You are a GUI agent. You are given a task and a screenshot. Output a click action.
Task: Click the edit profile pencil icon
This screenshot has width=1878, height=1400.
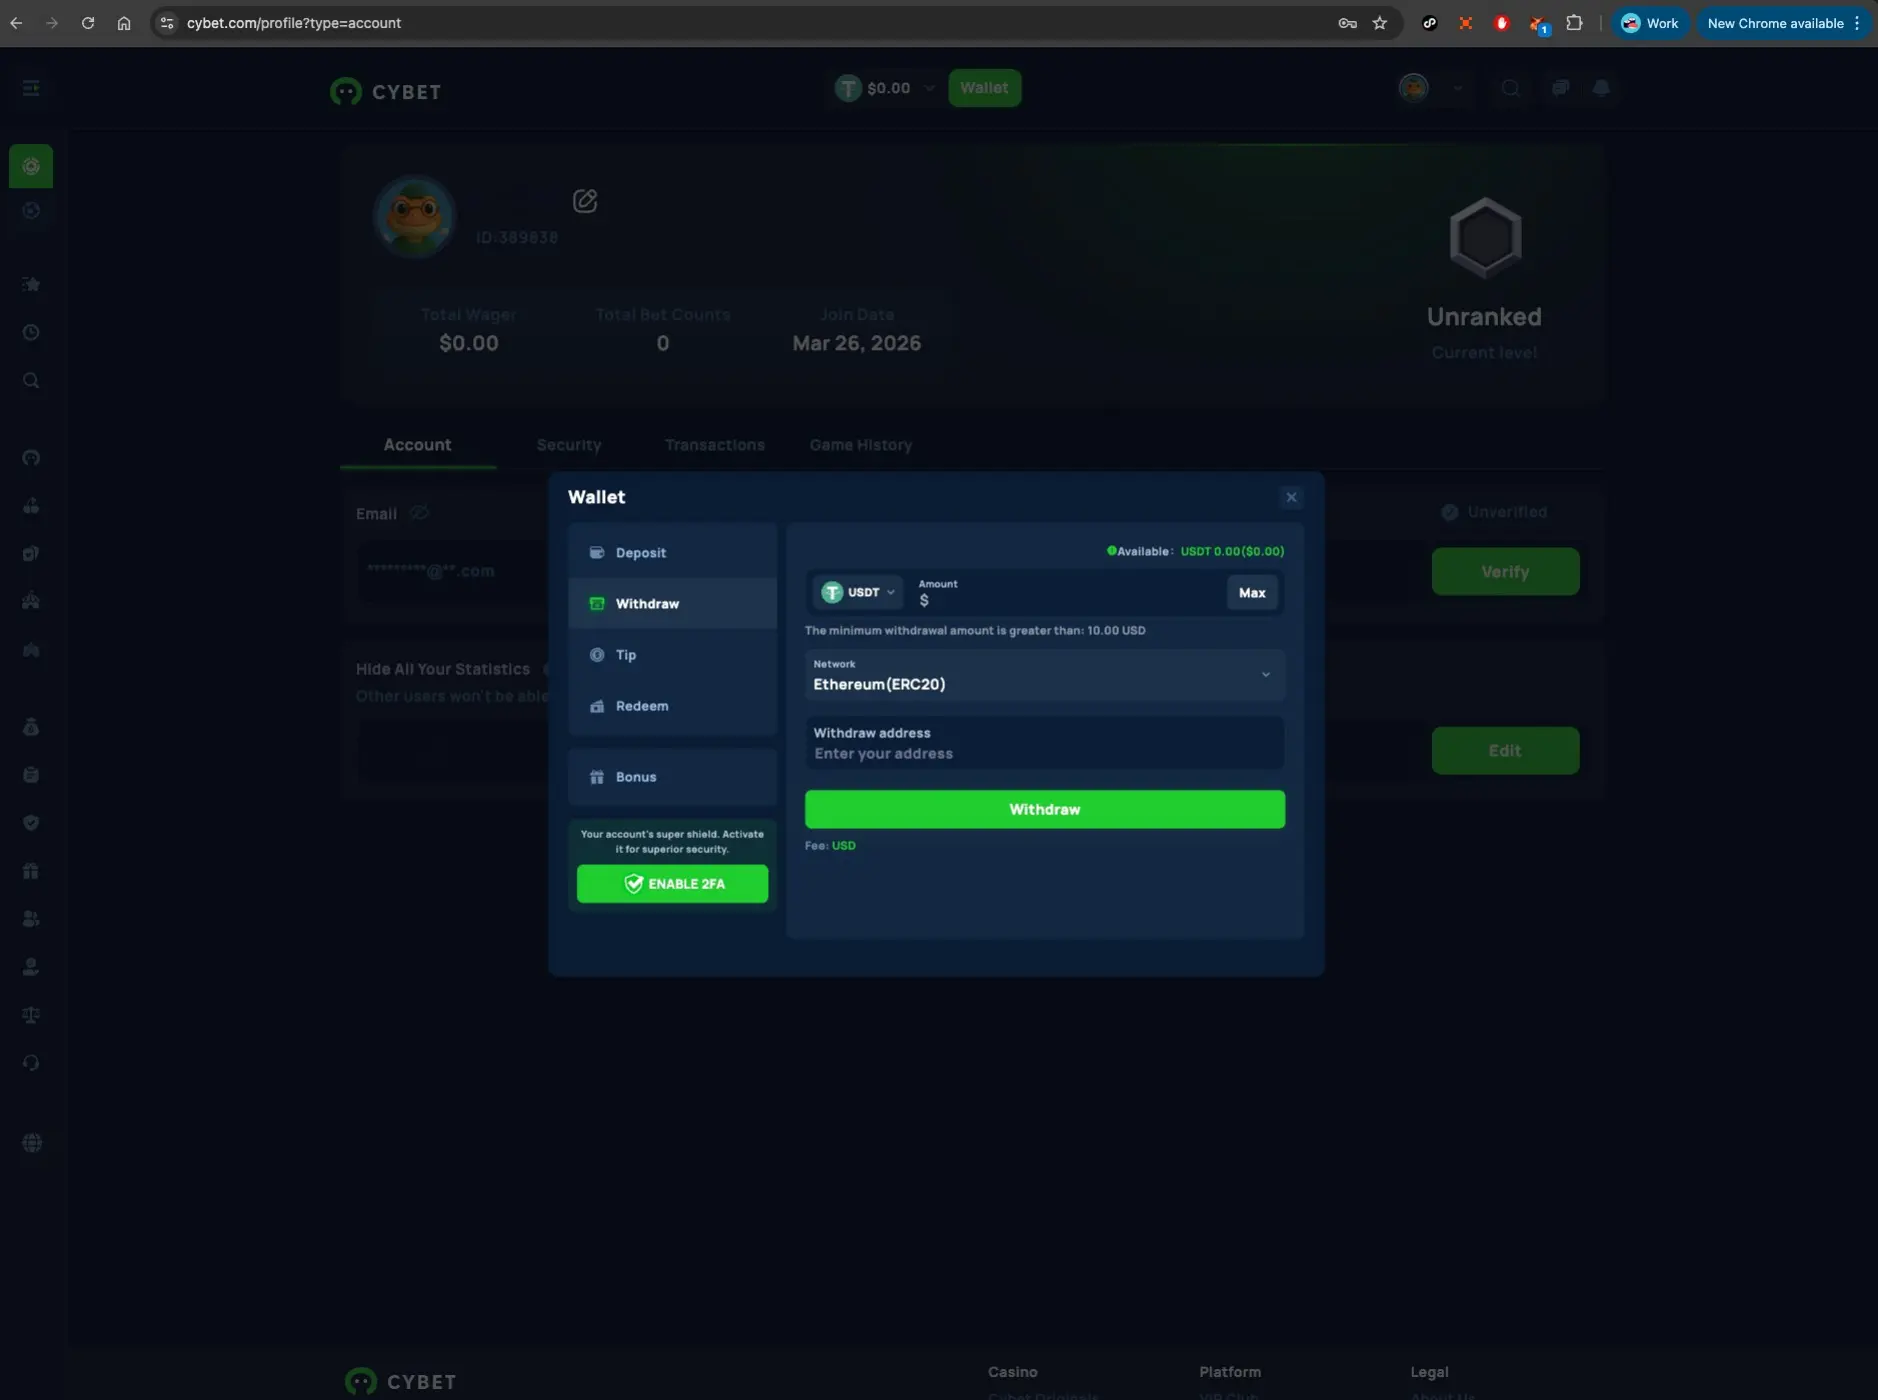coord(585,201)
